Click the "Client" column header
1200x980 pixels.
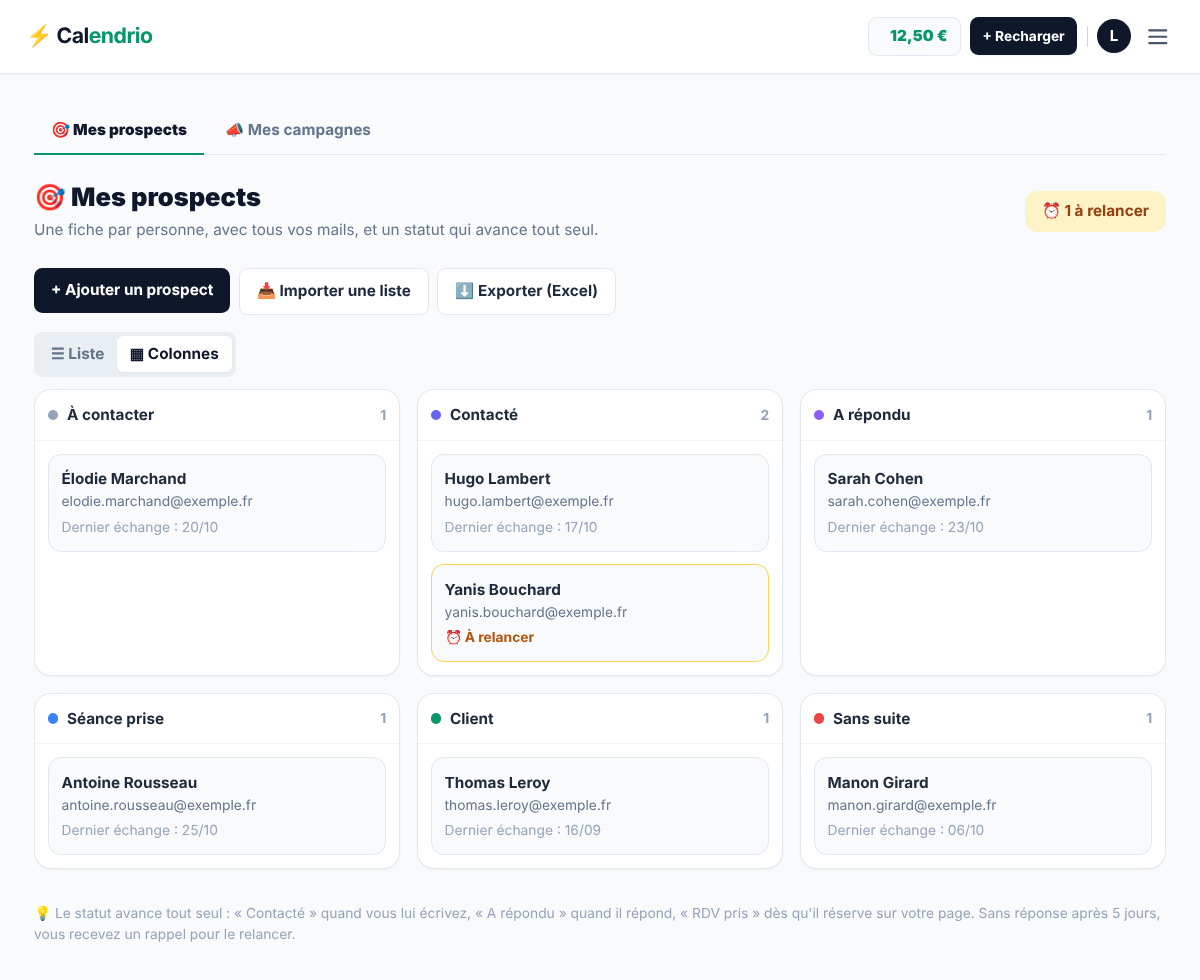pyautogui.click(x=600, y=719)
